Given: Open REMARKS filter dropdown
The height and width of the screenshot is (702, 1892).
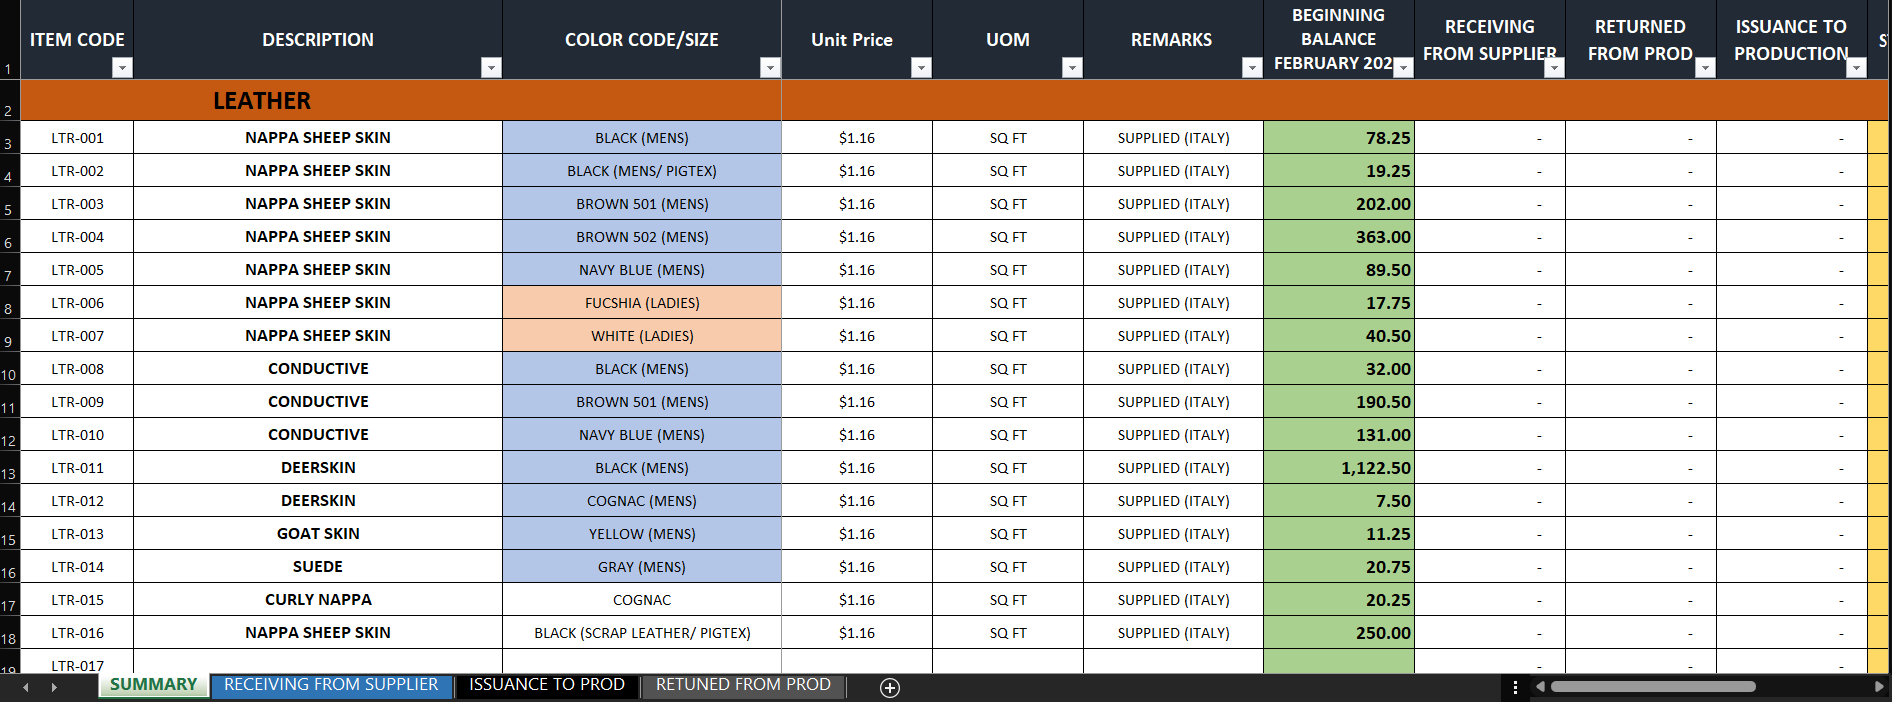Looking at the screenshot, I should 1252,67.
